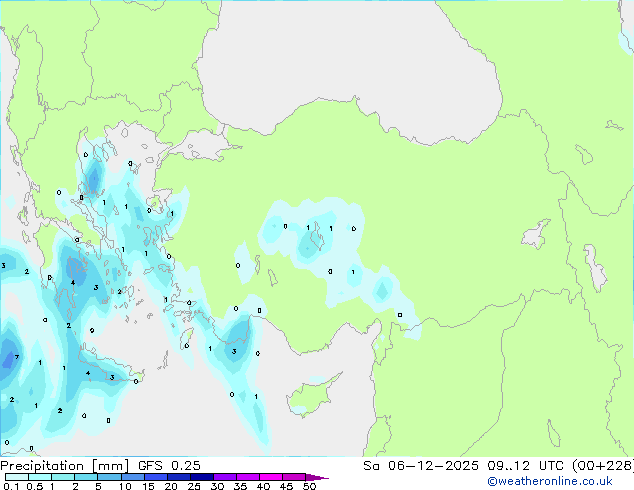
Task: Select the 35–40 mm violet legend swatch
Action: (248, 477)
